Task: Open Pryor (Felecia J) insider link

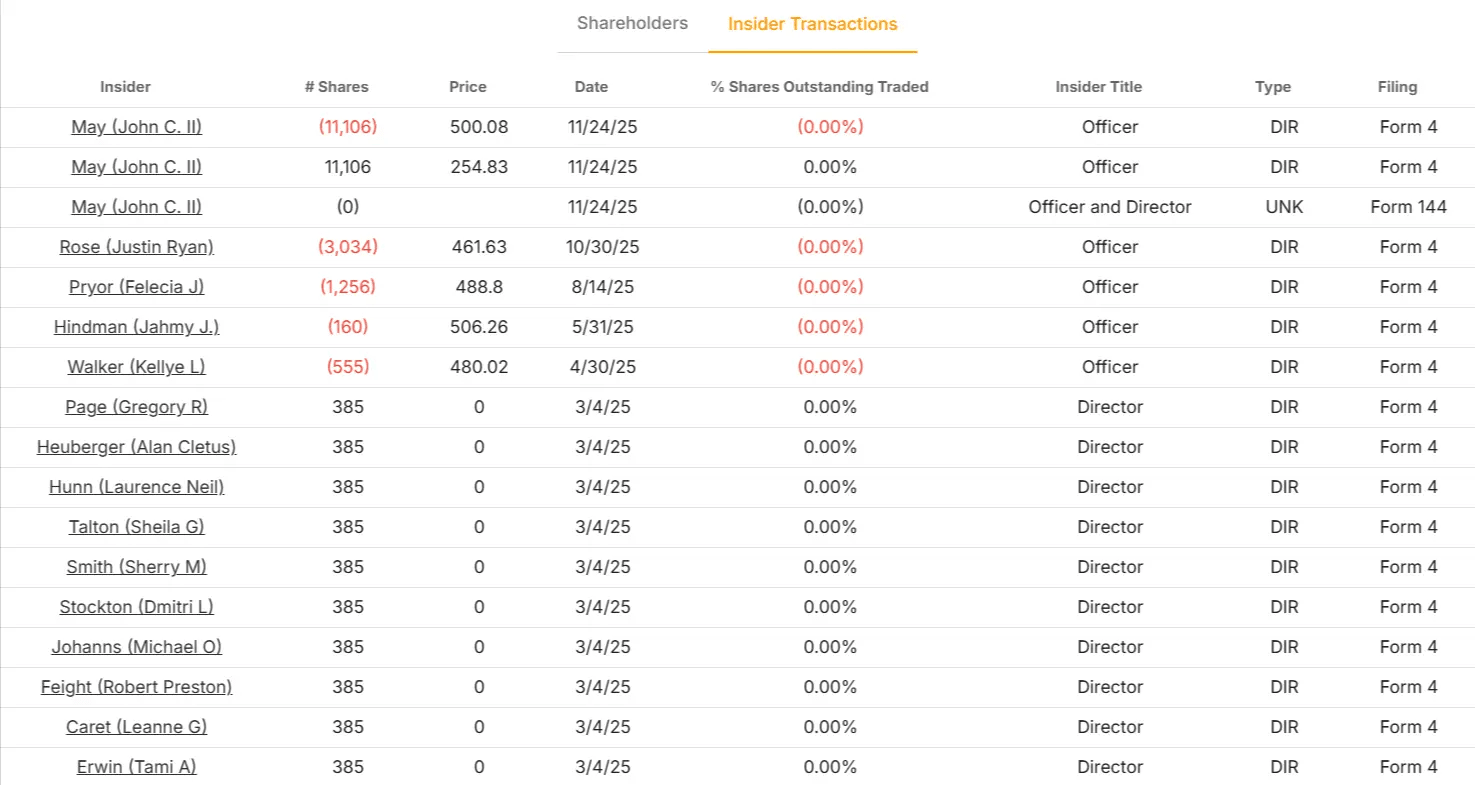Action: [x=137, y=287]
